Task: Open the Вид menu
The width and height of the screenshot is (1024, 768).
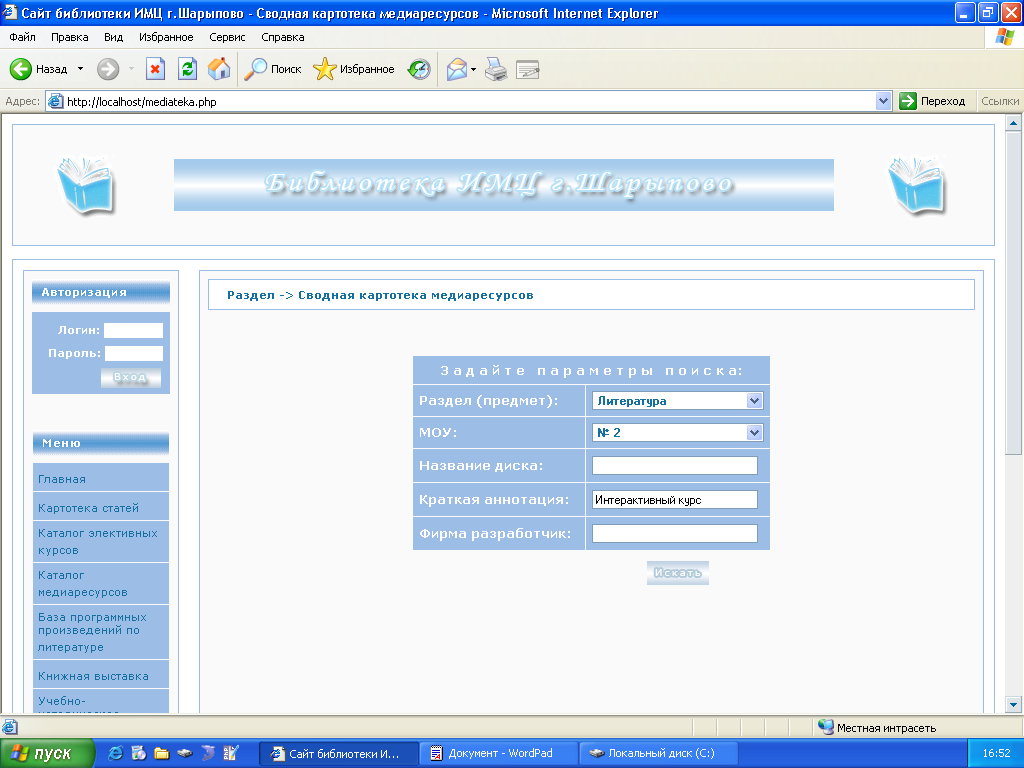Action: click(x=113, y=37)
